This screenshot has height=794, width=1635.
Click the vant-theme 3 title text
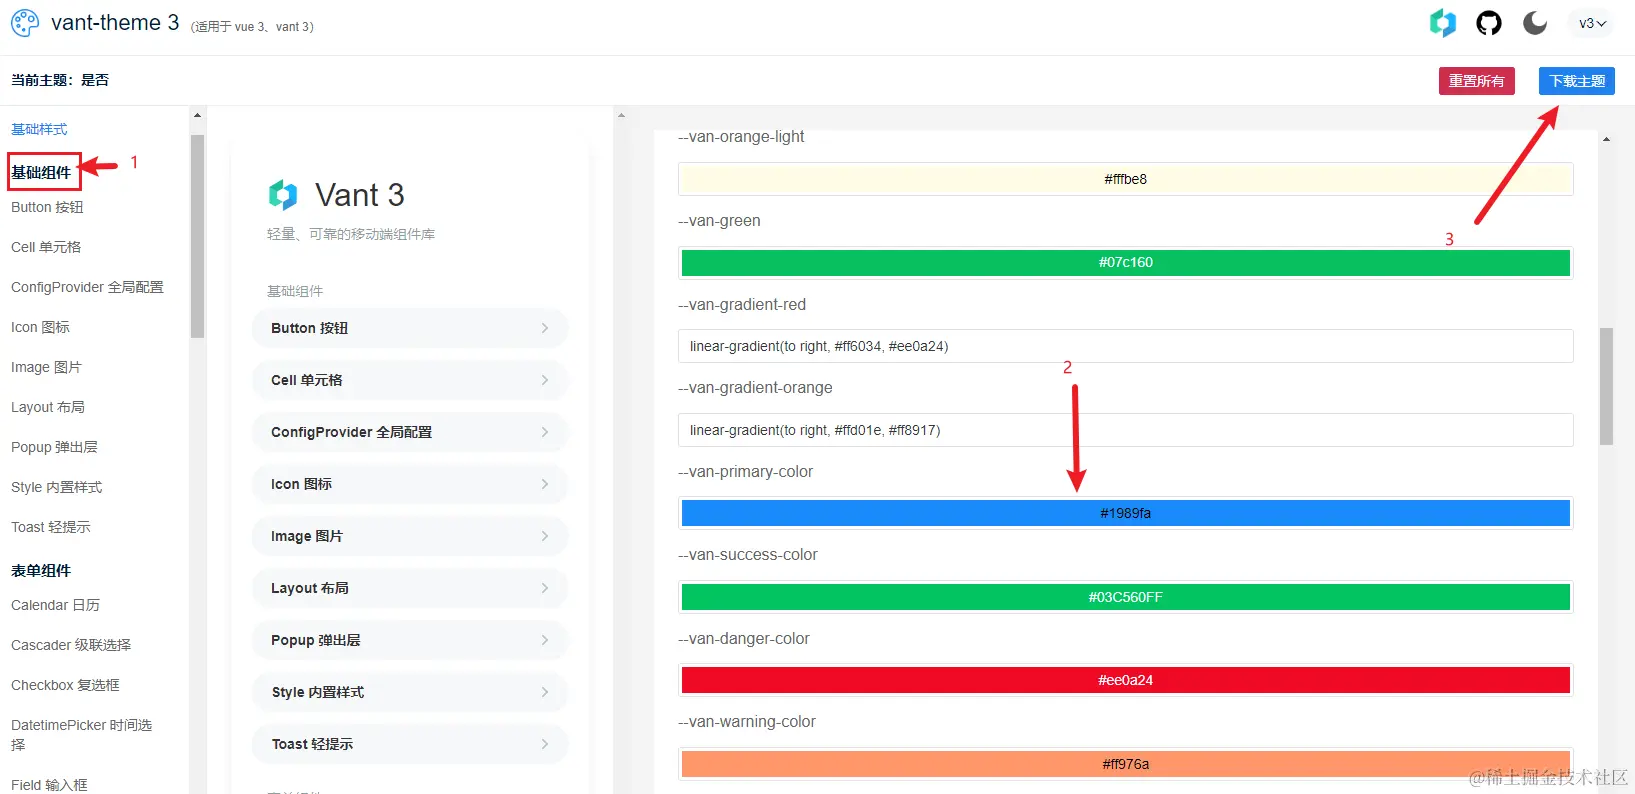point(115,23)
